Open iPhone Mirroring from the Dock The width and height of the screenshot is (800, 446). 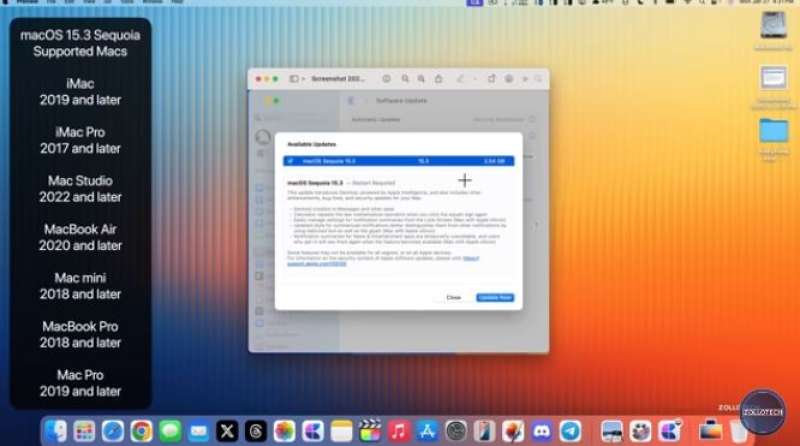(484, 432)
